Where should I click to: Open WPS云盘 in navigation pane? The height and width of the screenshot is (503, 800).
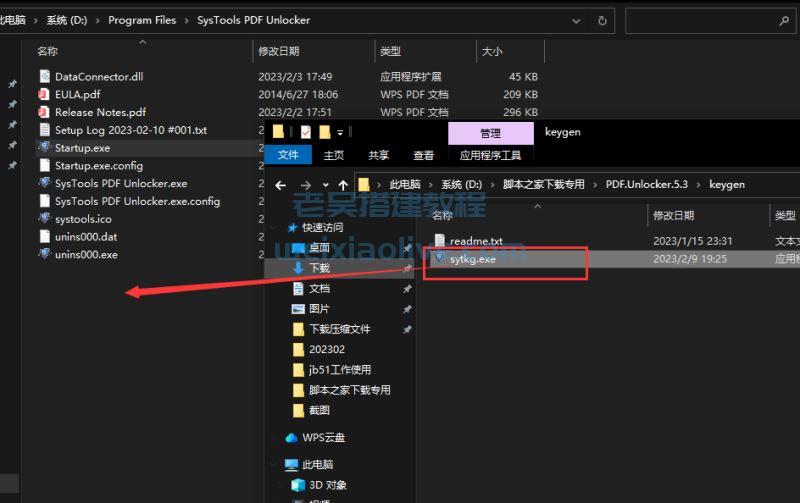point(315,438)
